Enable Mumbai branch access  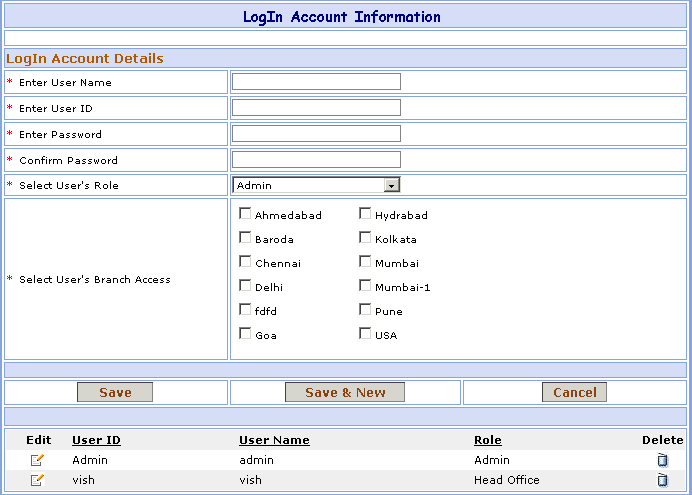365,262
